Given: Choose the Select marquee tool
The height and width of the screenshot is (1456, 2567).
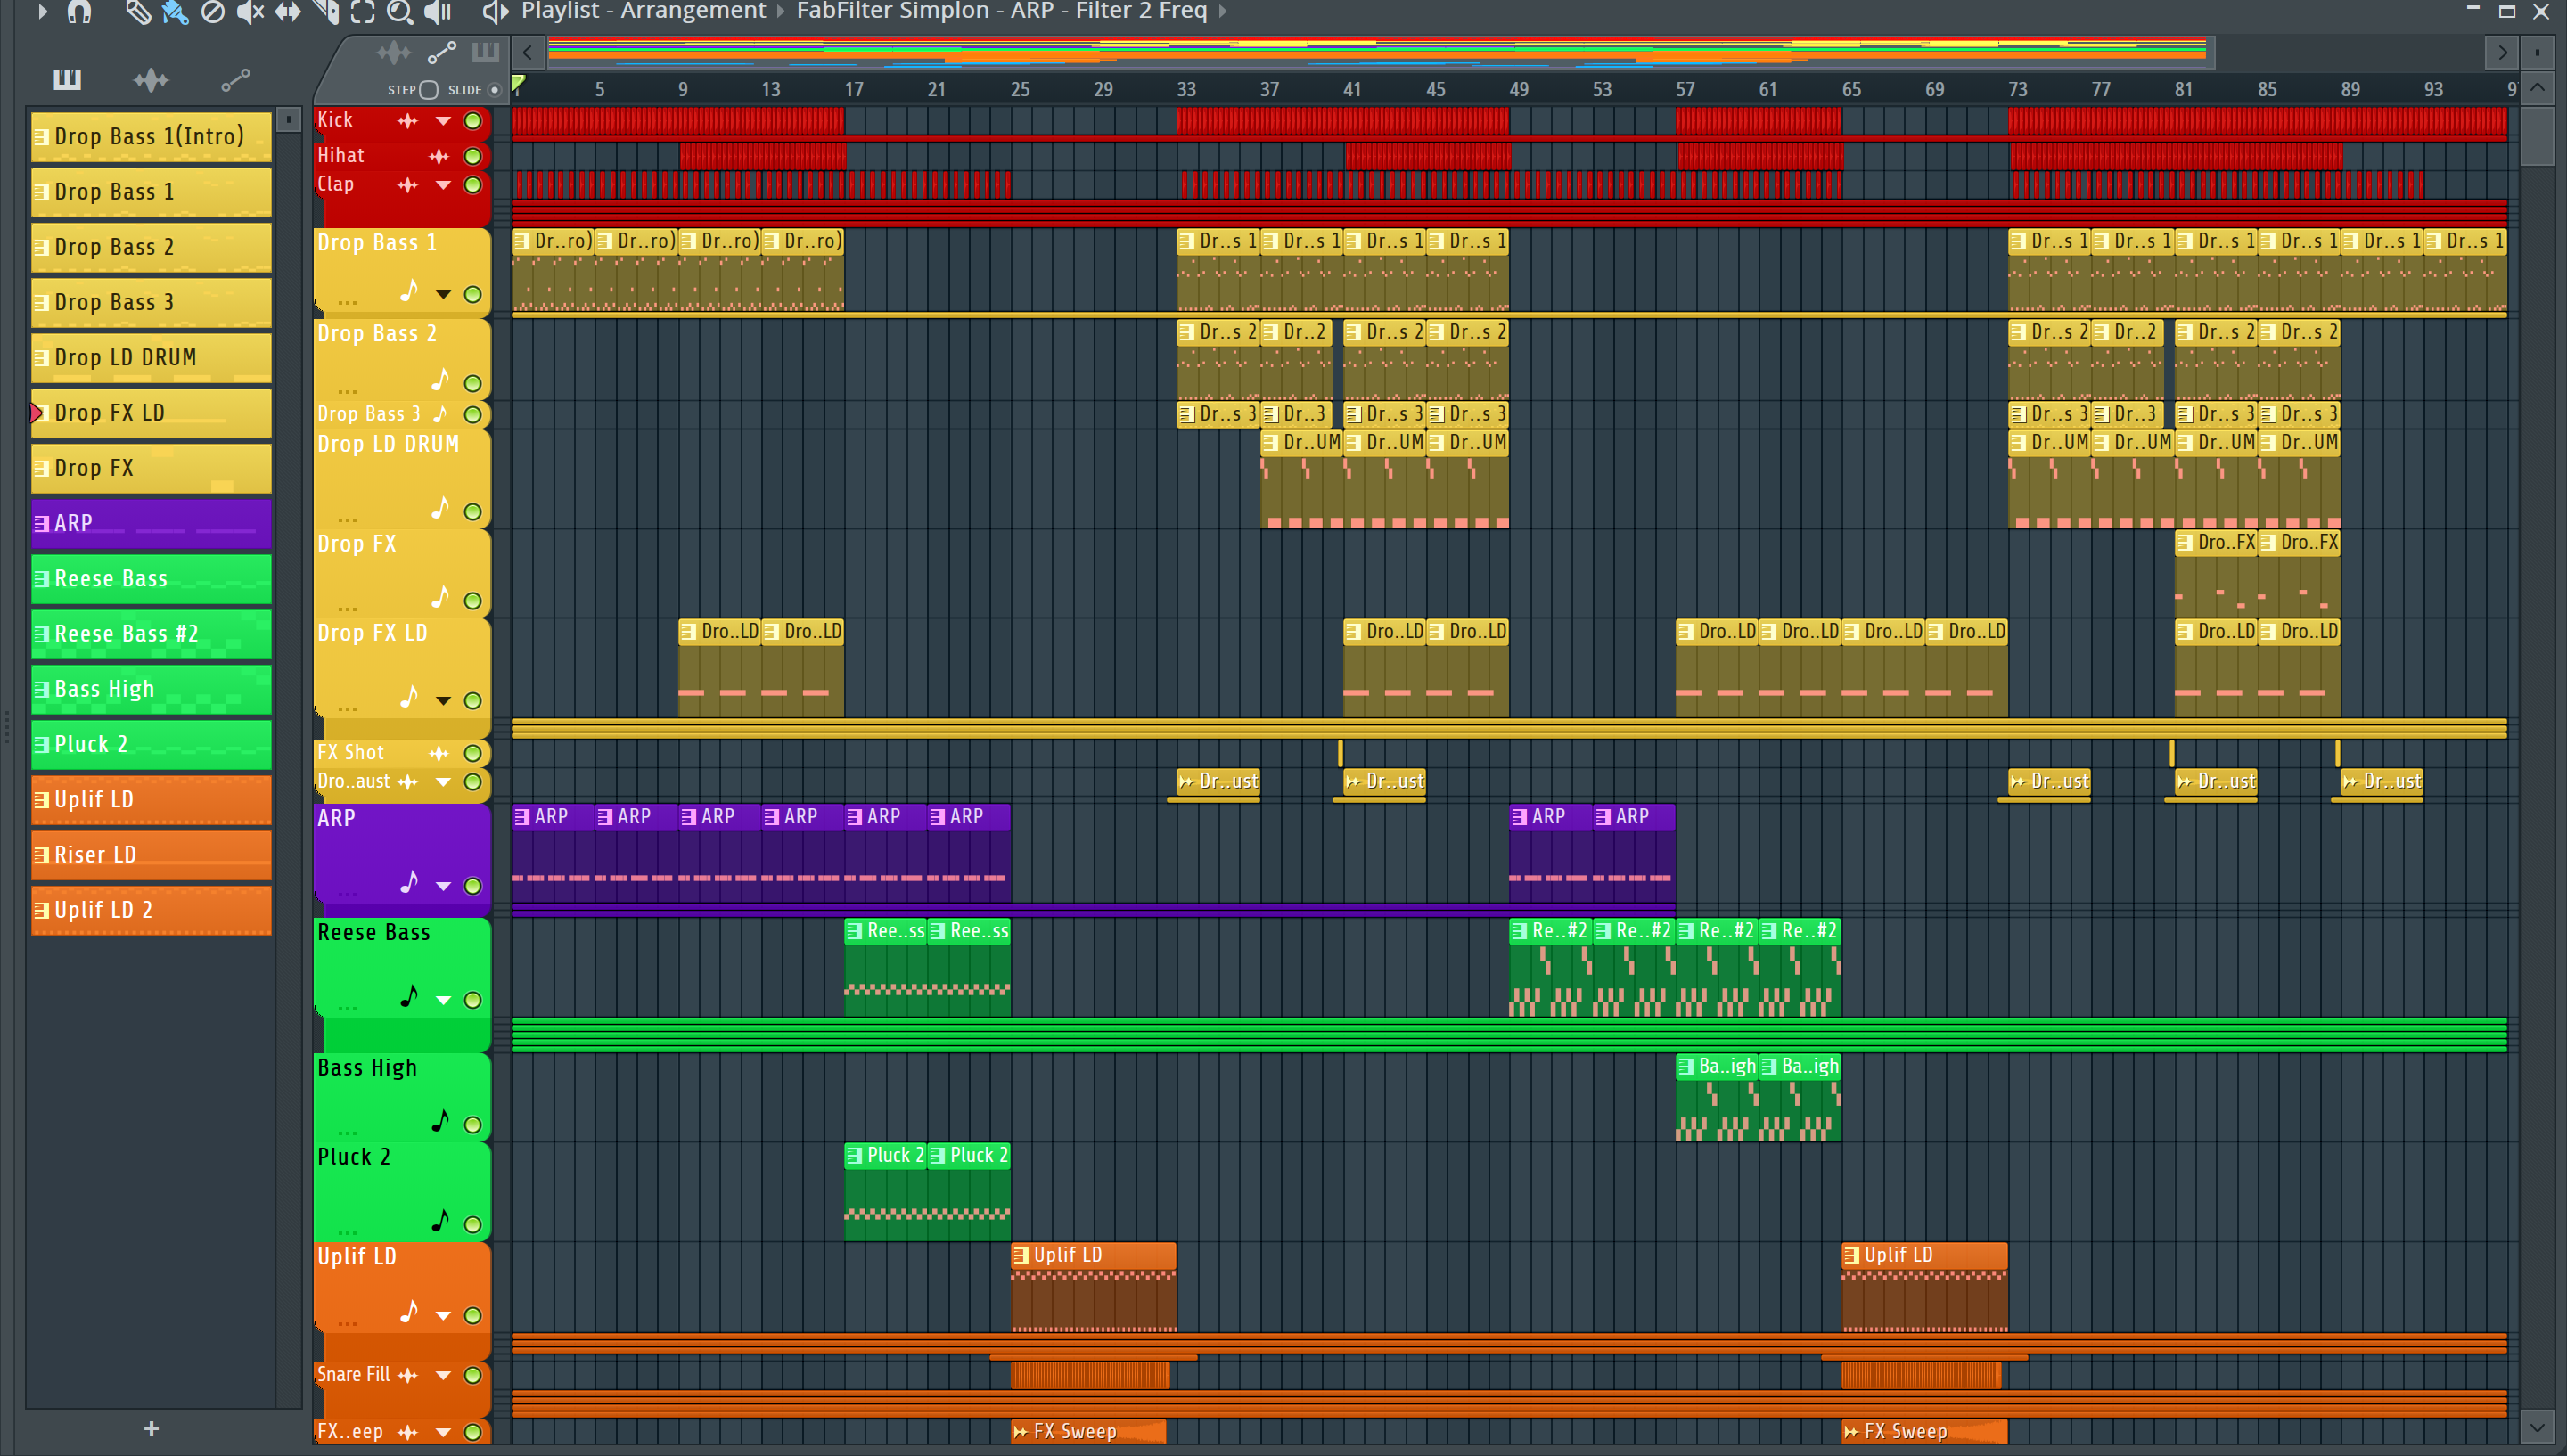Looking at the screenshot, I should [363, 12].
